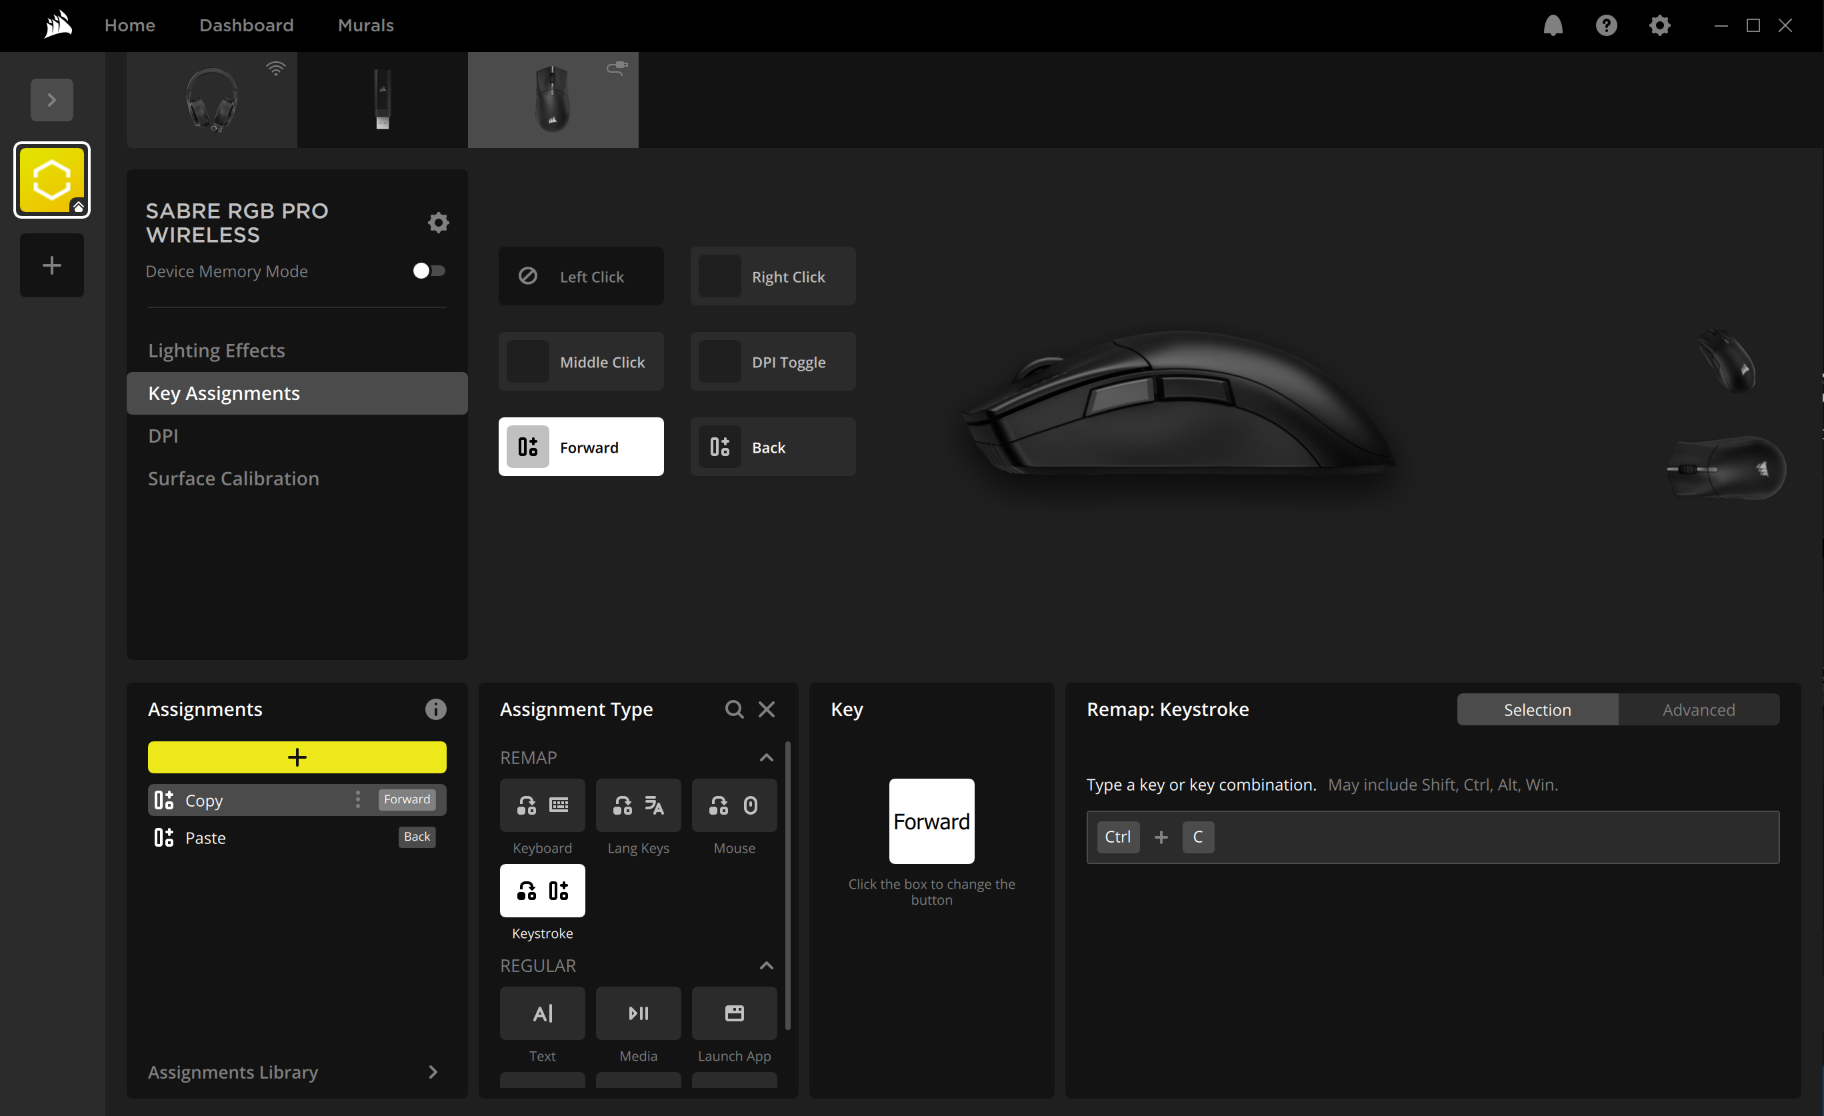Expand the left sidebar arrow
The width and height of the screenshot is (1824, 1116).
coord(52,100)
